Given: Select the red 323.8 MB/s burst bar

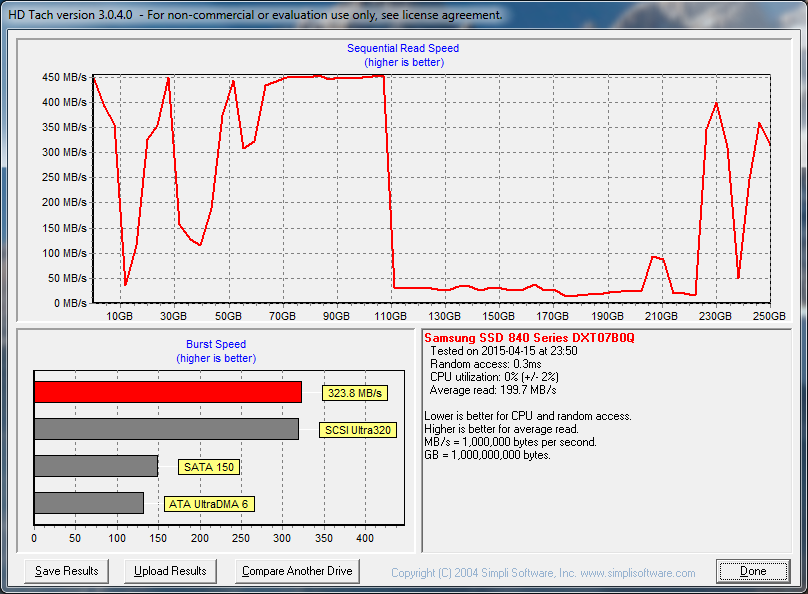Looking at the screenshot, I should pos(168,392).
